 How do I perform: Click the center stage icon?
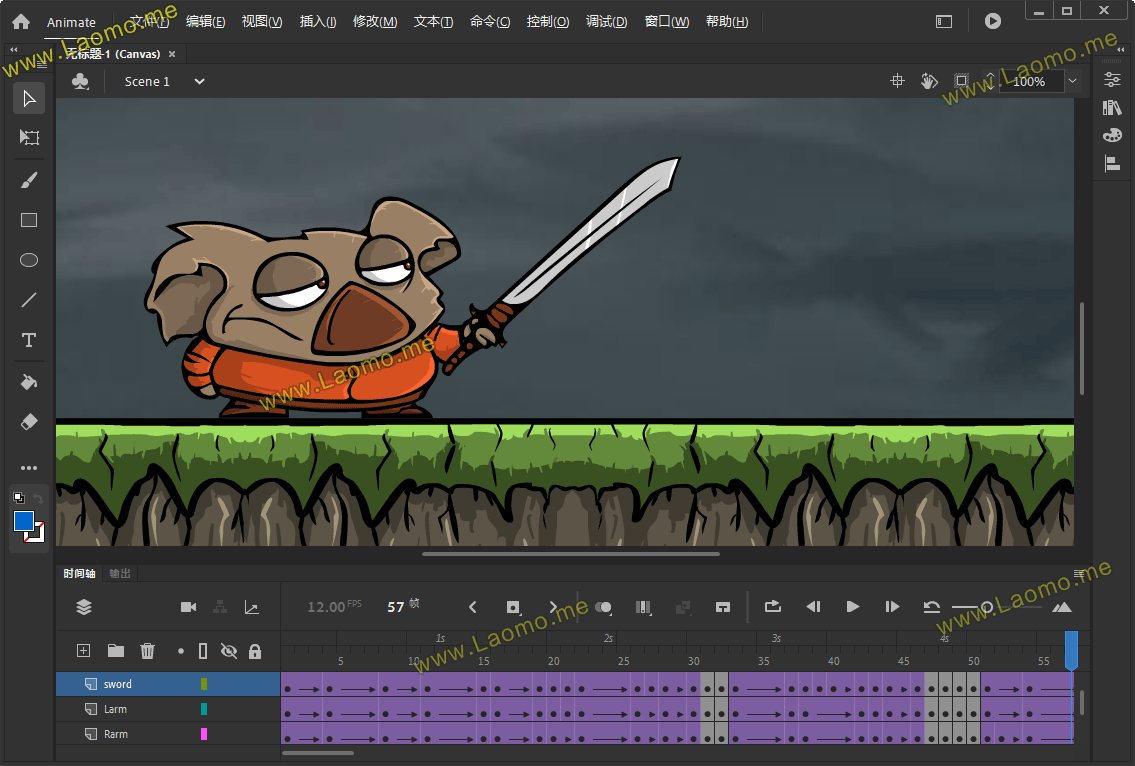tap(898, 81)
